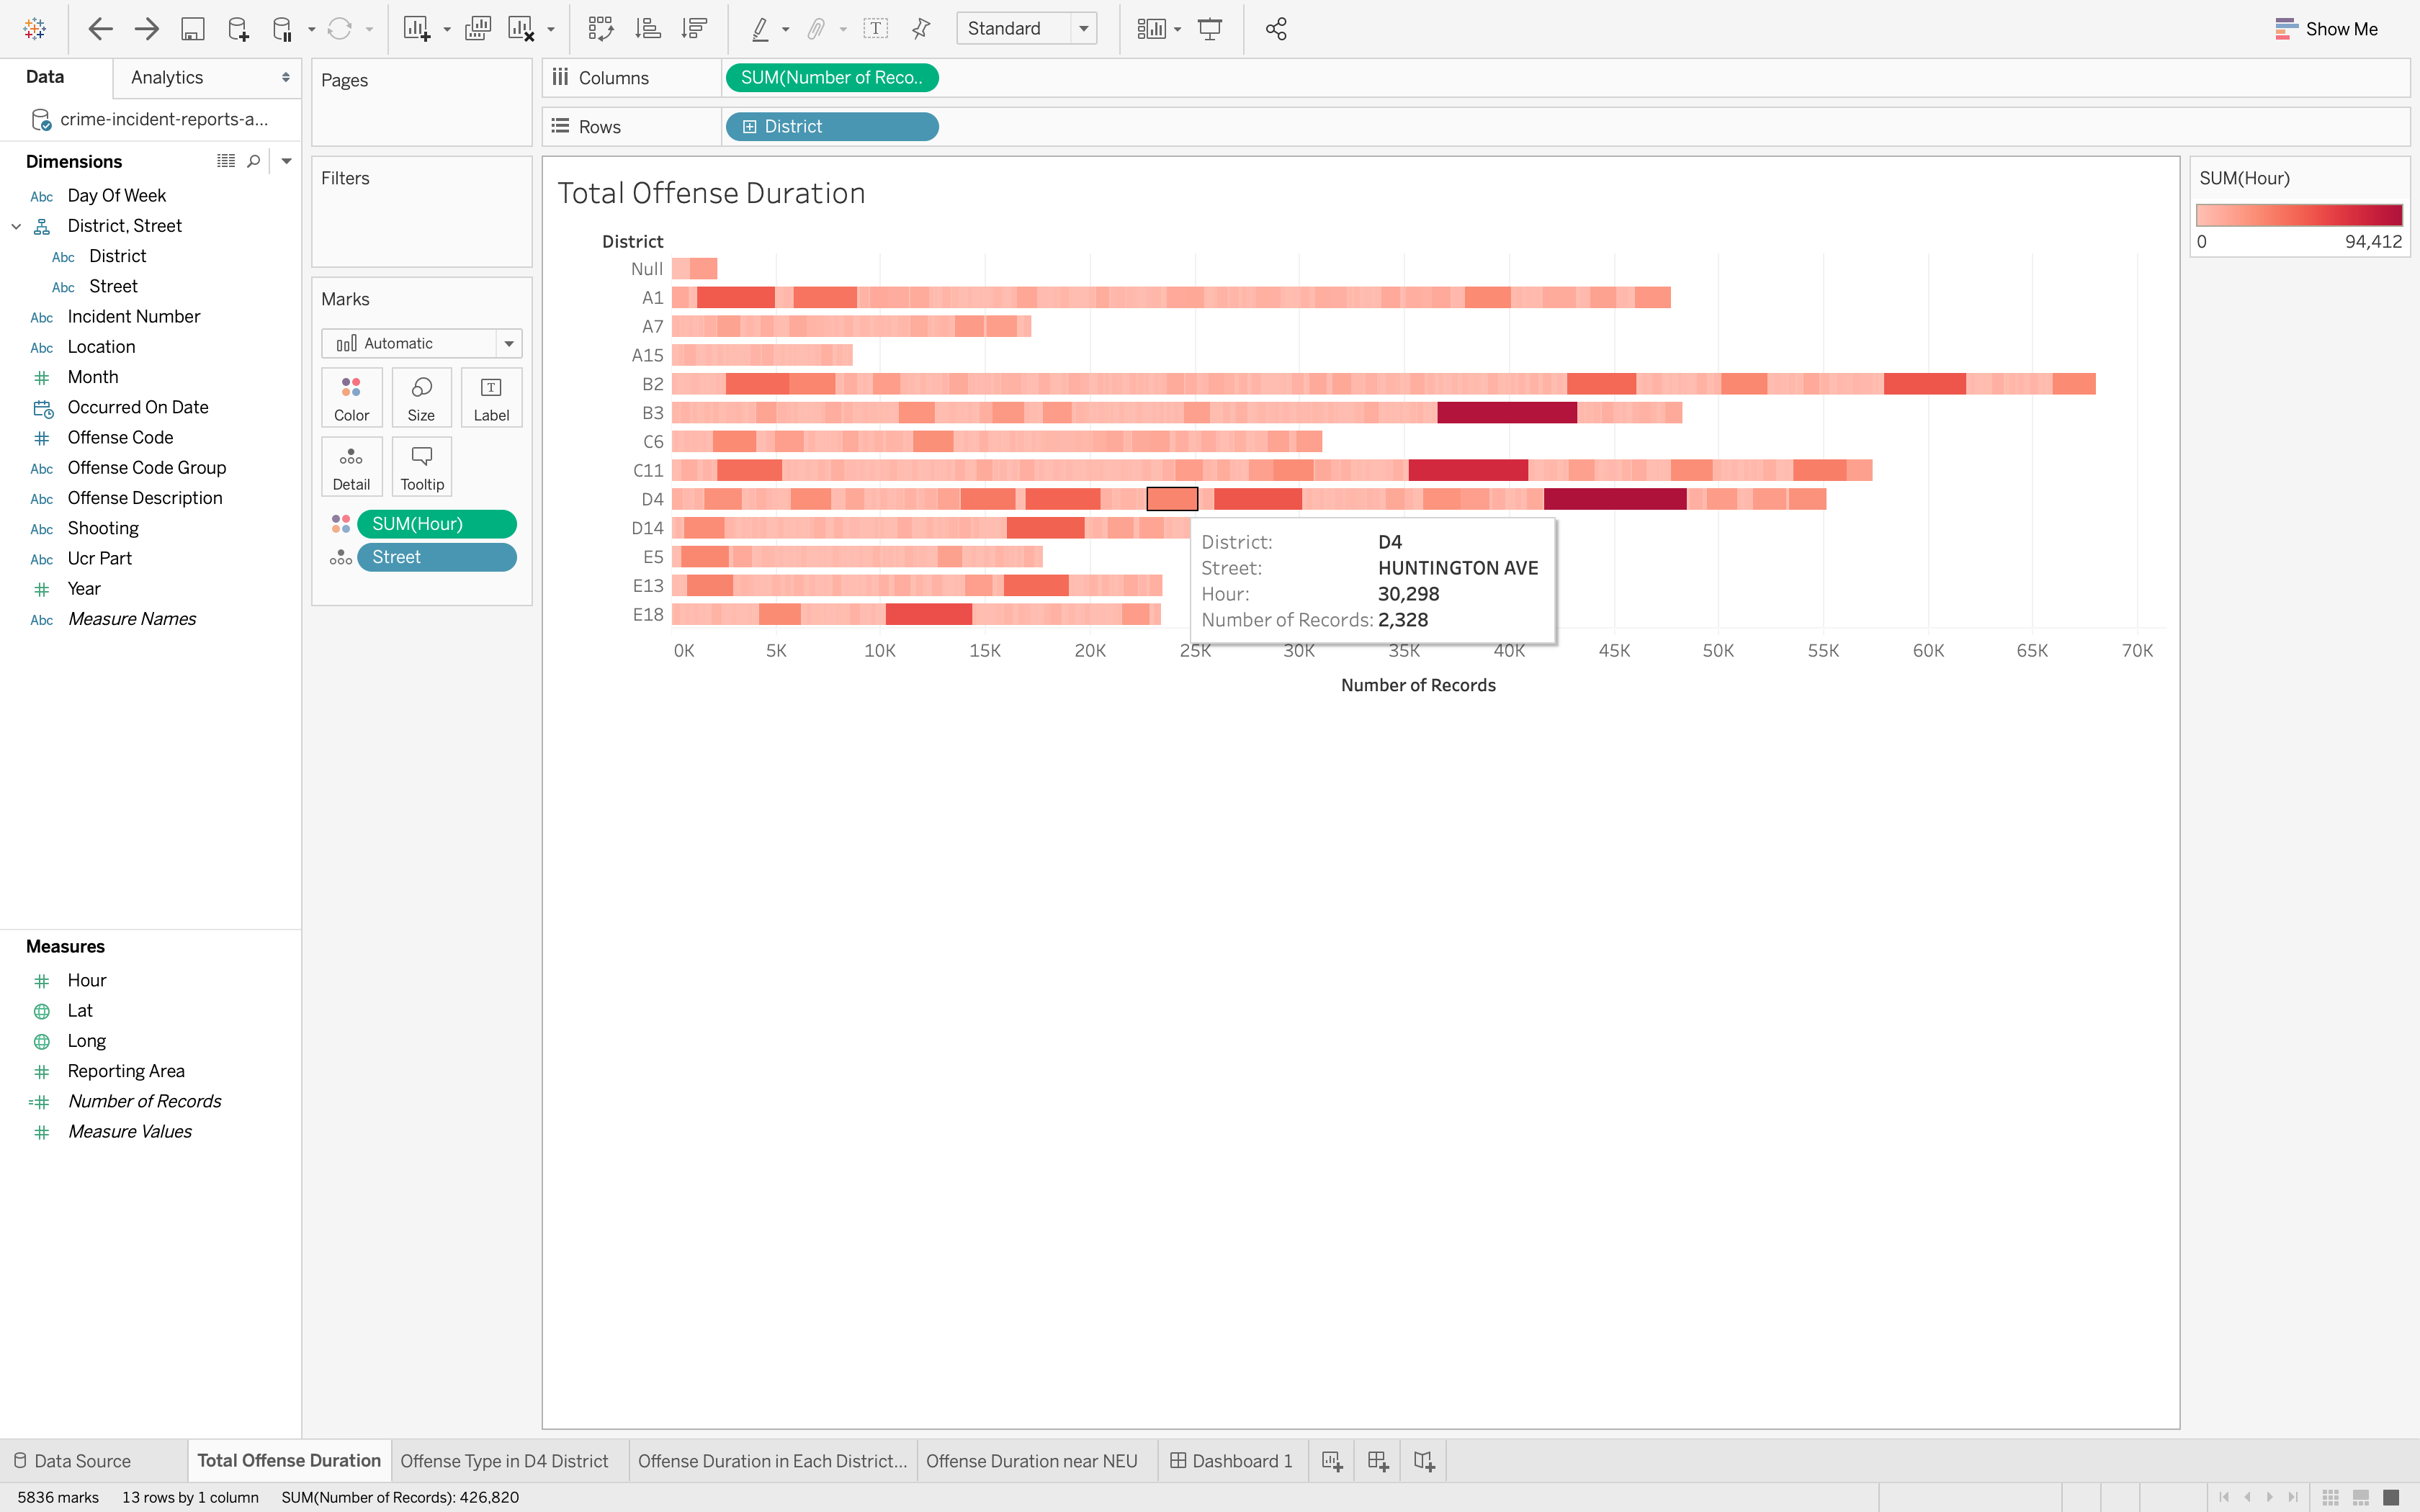Click the Tooltip marks card

[x=421, y=467]
